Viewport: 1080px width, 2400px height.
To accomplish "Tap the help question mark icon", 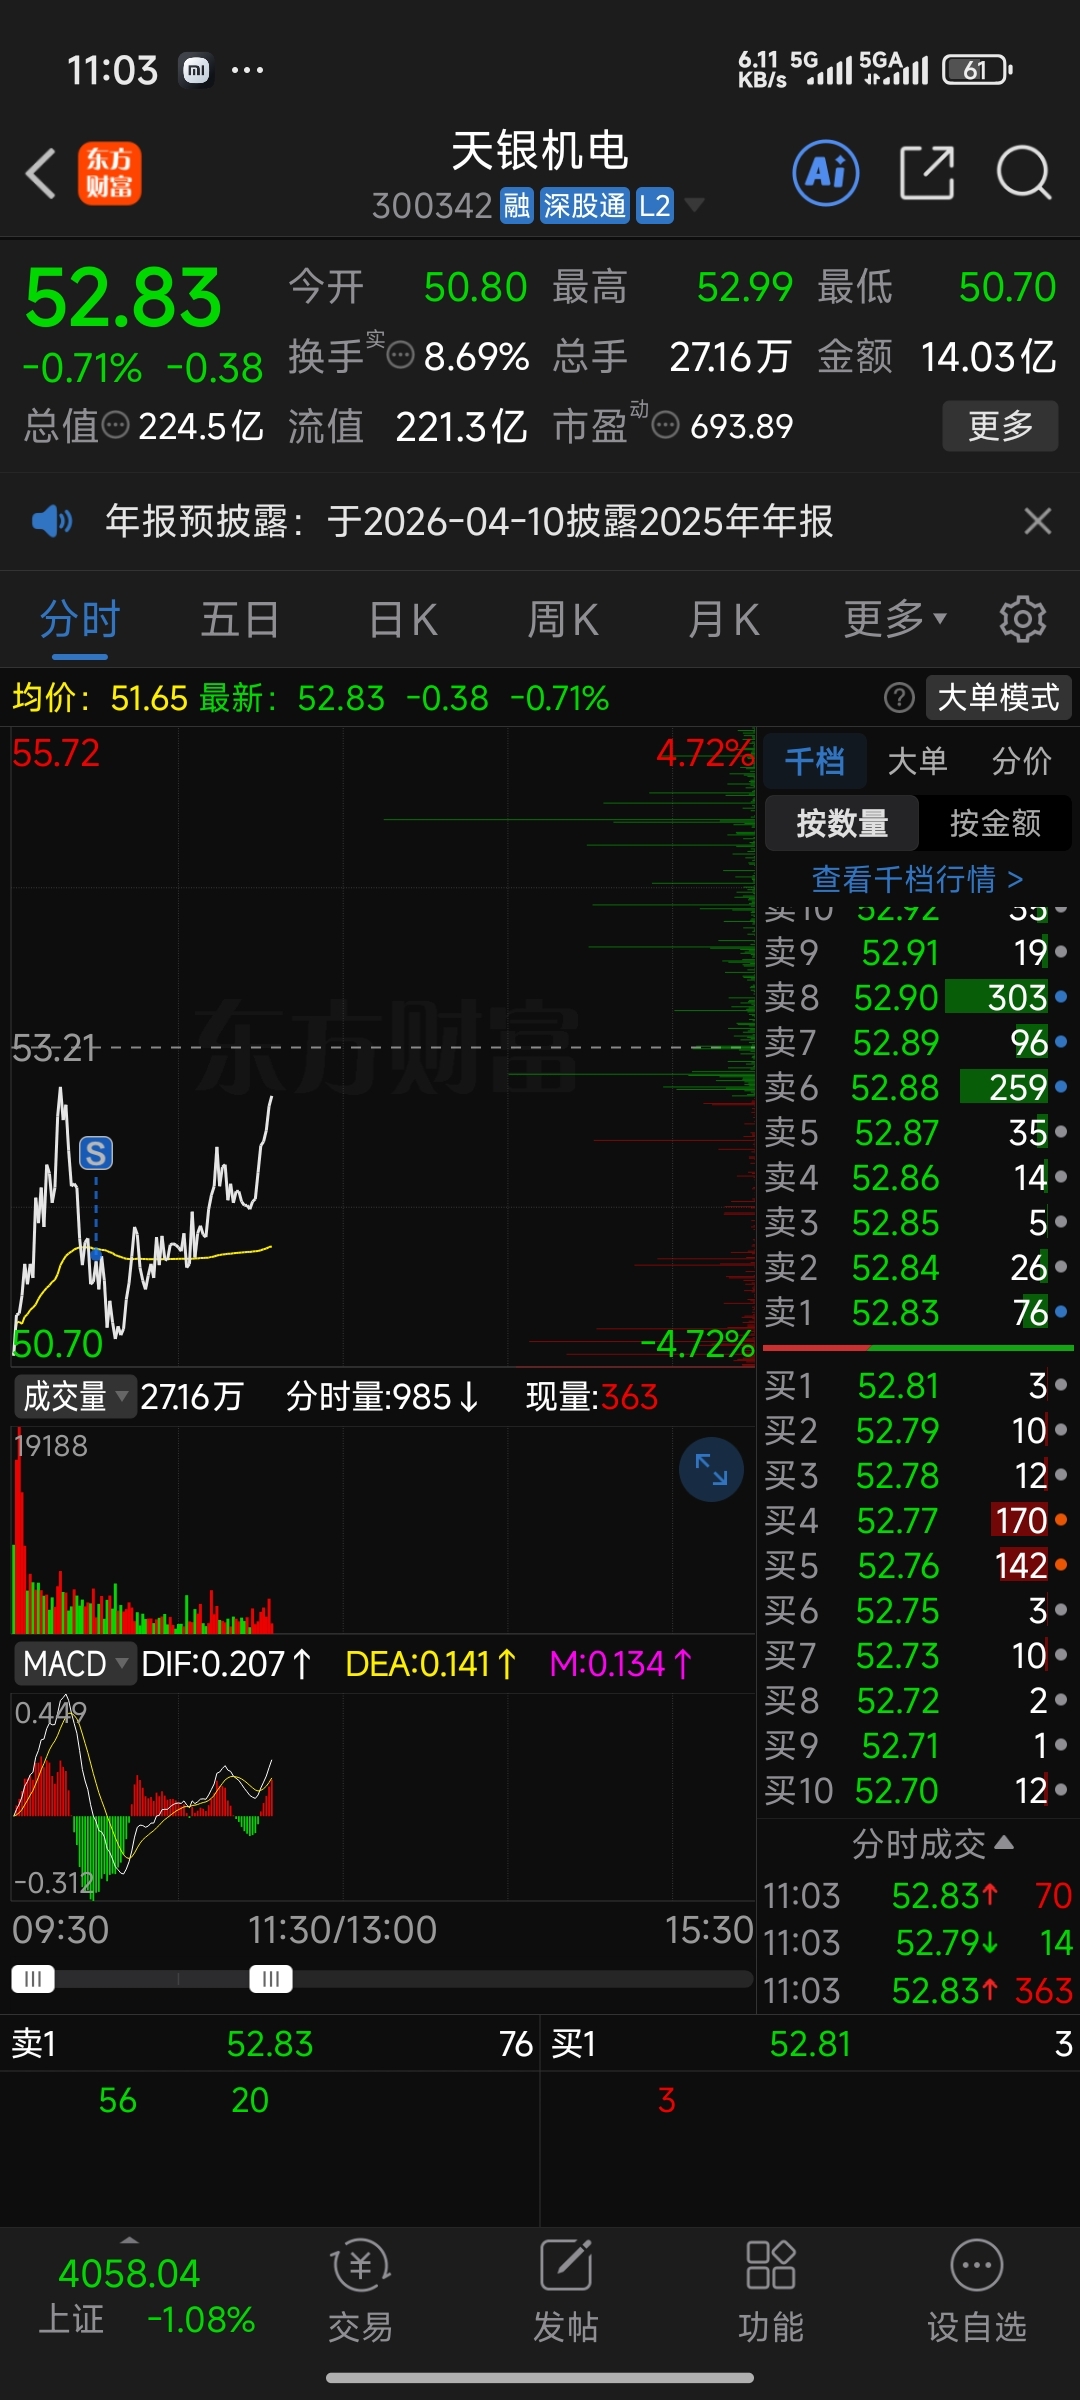I will [x=899, y=697].
